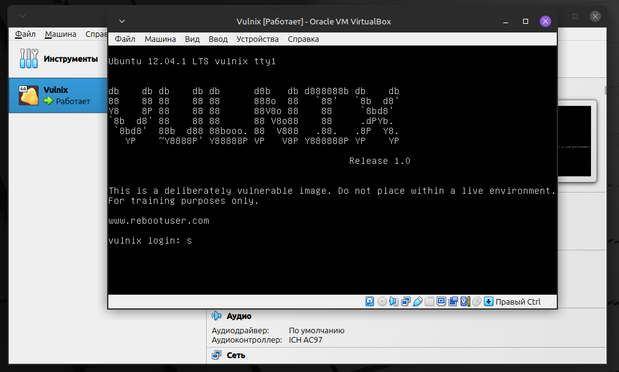This screenshot has width=619, height=372.
Task: Click the optical disc status icon
Action: click(x=382, y=302)
